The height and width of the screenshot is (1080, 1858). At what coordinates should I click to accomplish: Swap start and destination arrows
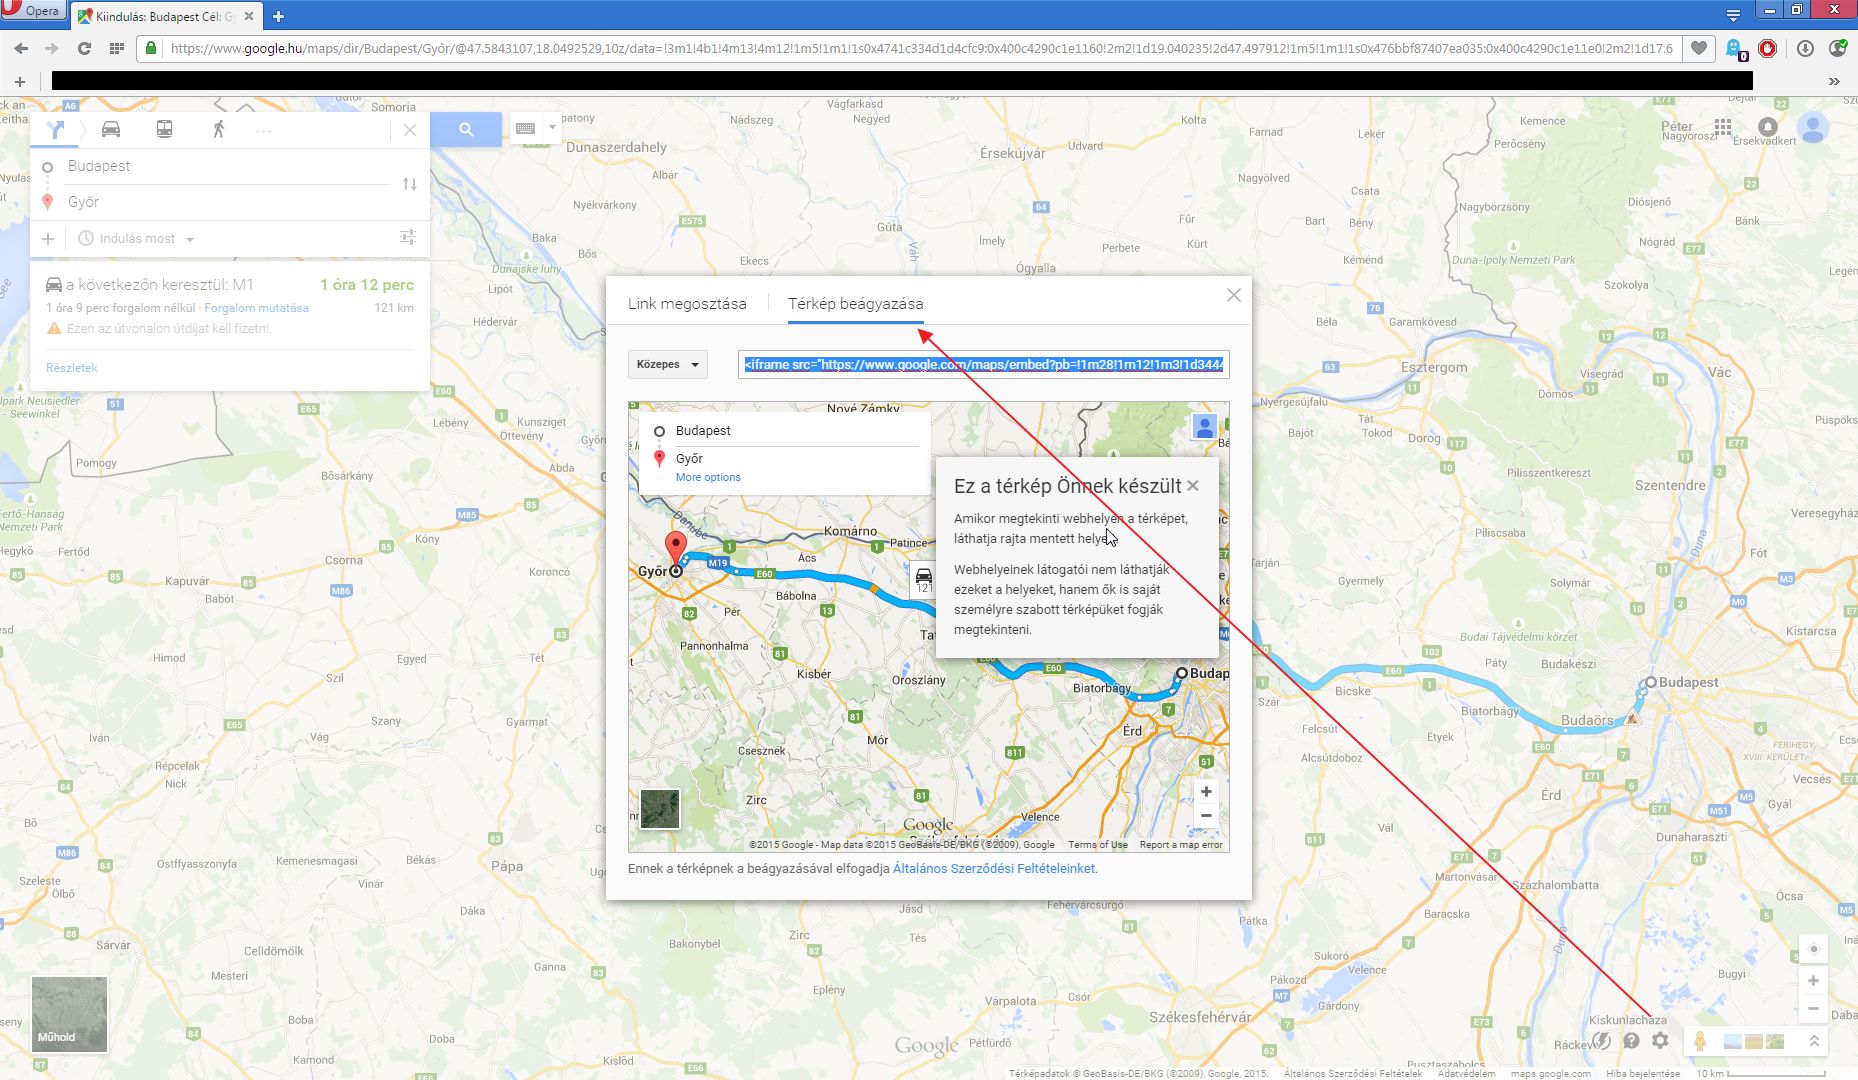click(x=410, y=184)
